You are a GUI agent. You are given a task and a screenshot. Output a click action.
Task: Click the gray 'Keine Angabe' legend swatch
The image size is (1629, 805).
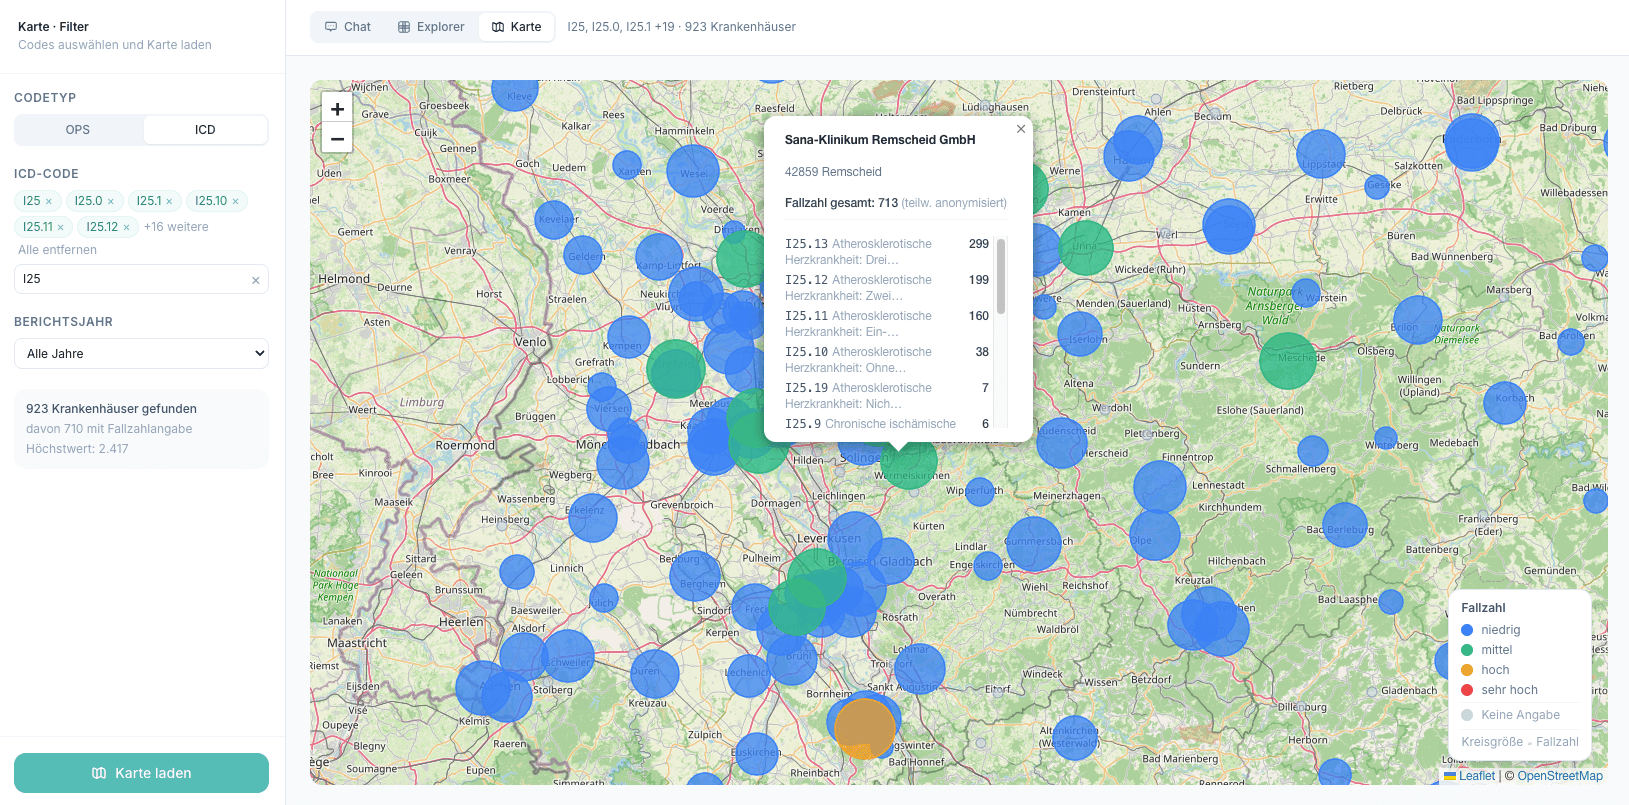pyautogui.click(x=1467, y=715)
